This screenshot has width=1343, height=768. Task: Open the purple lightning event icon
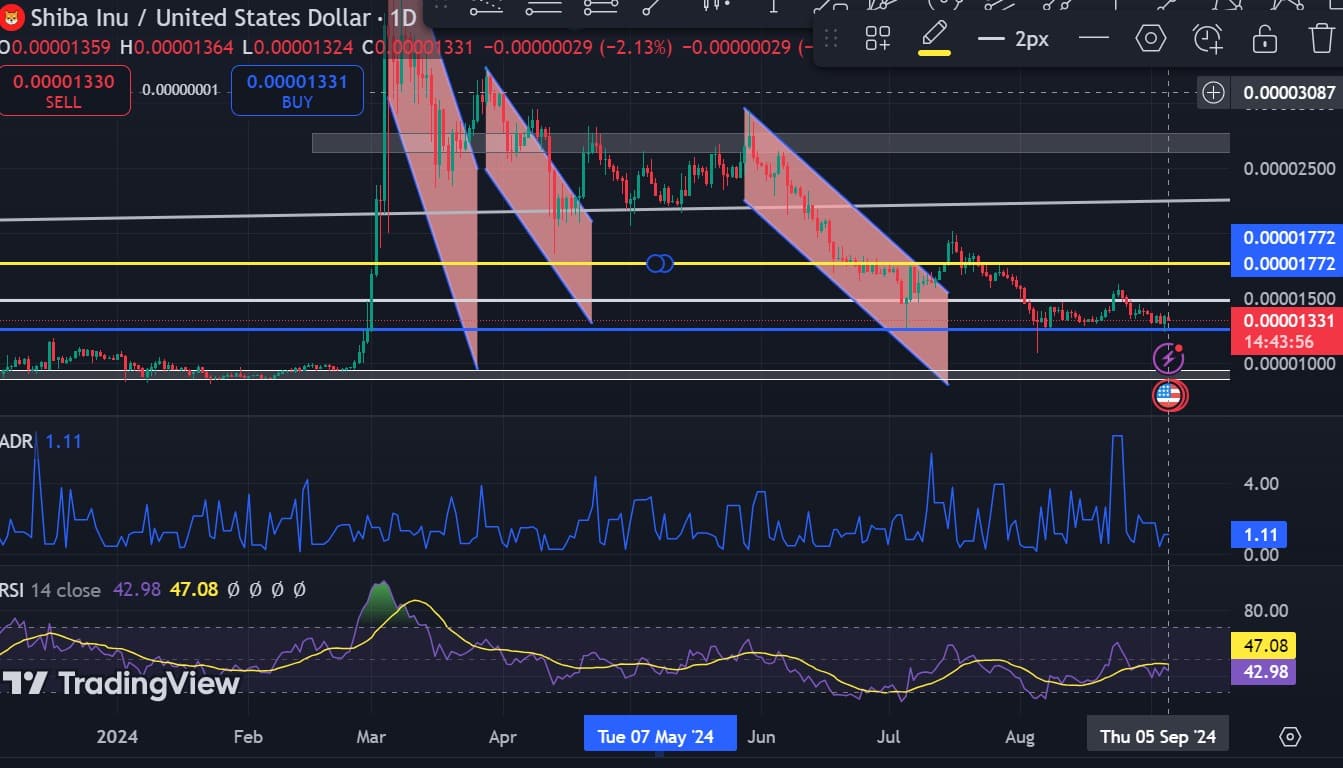pos(1169,357)
